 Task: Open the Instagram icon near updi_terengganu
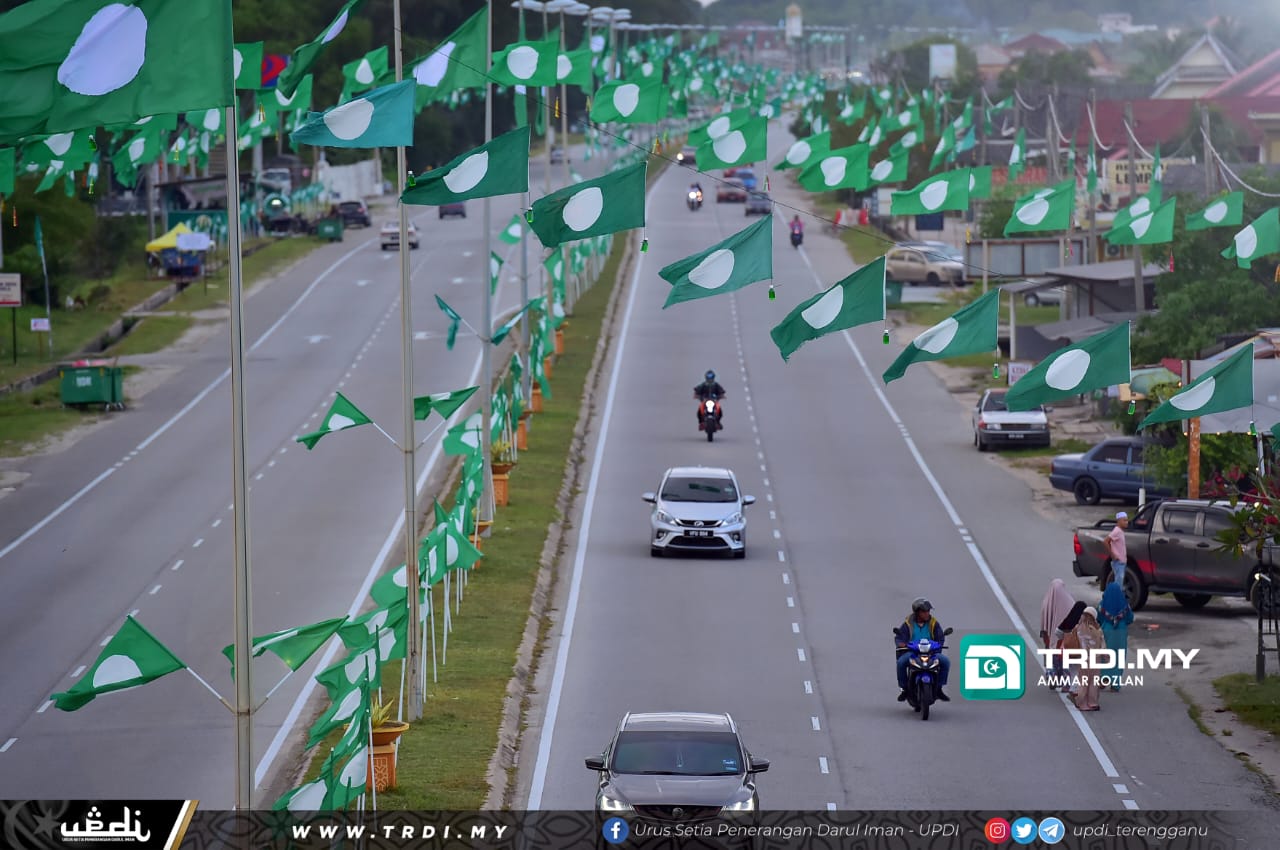pos(996,830)
